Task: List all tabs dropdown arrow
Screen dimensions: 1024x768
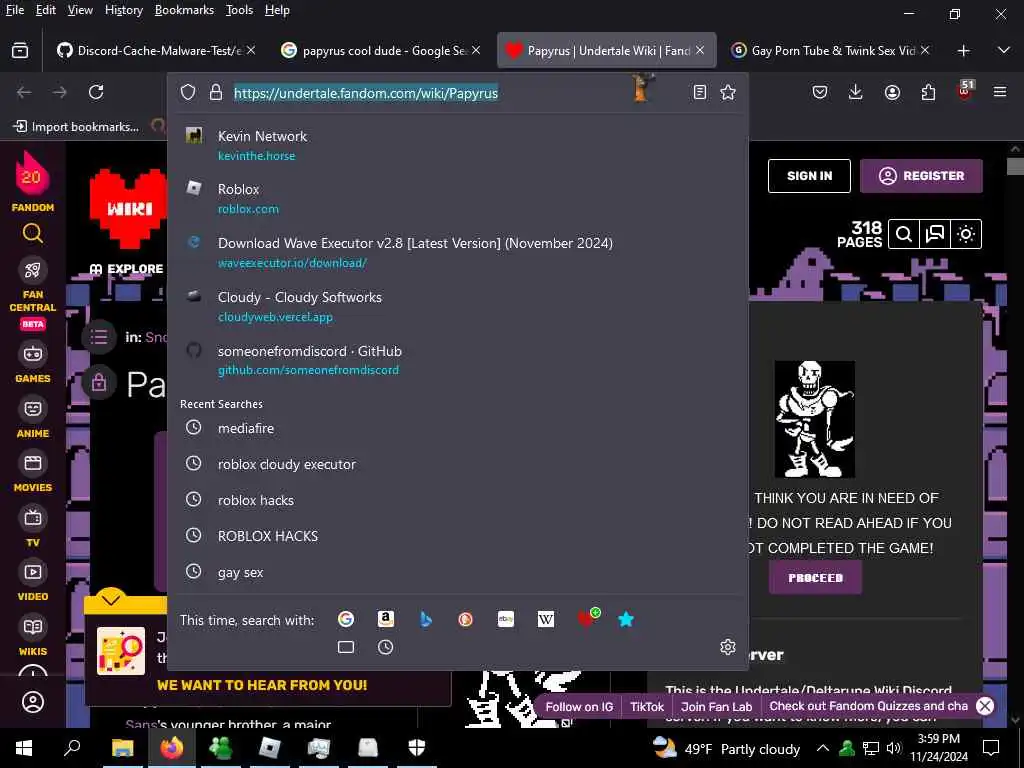Action: point(1004,50)
